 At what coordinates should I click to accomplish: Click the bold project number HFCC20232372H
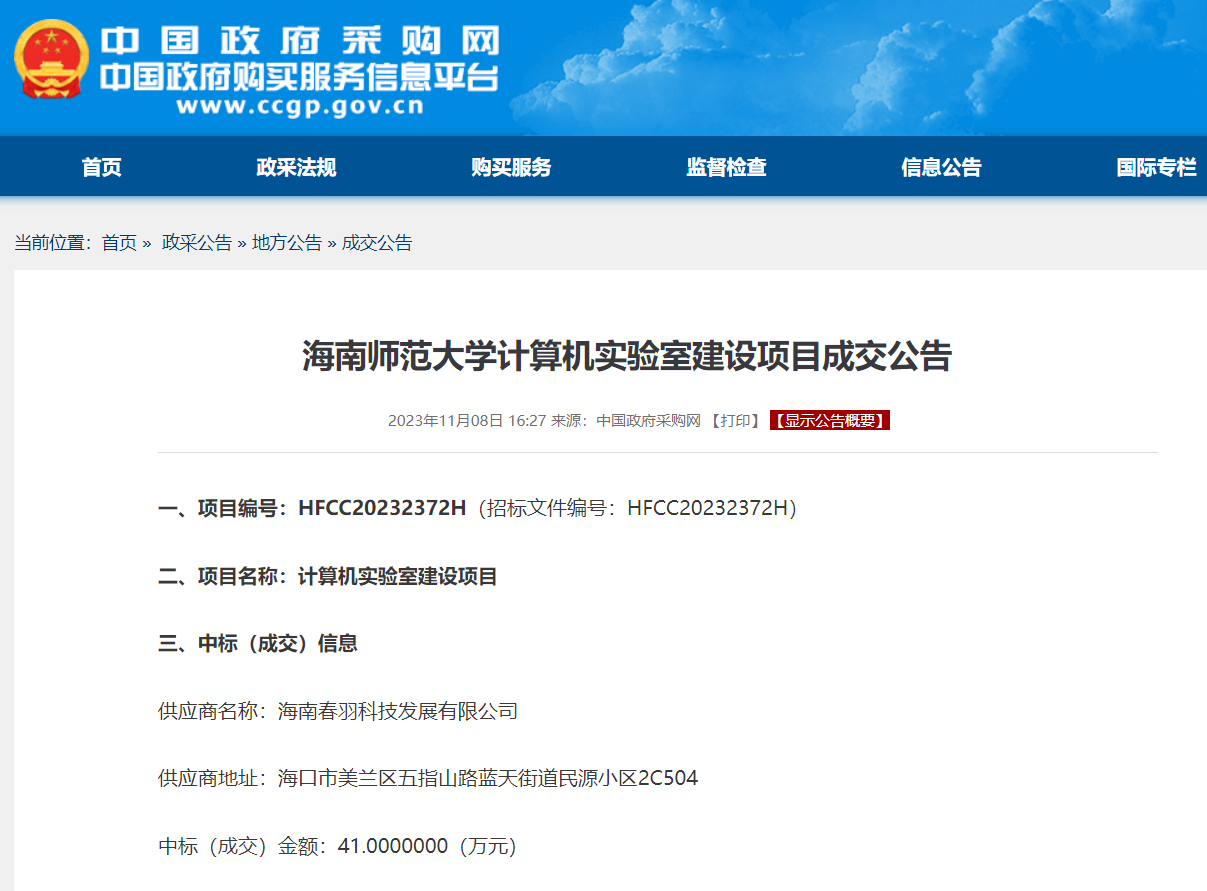[x=382, y=508]
